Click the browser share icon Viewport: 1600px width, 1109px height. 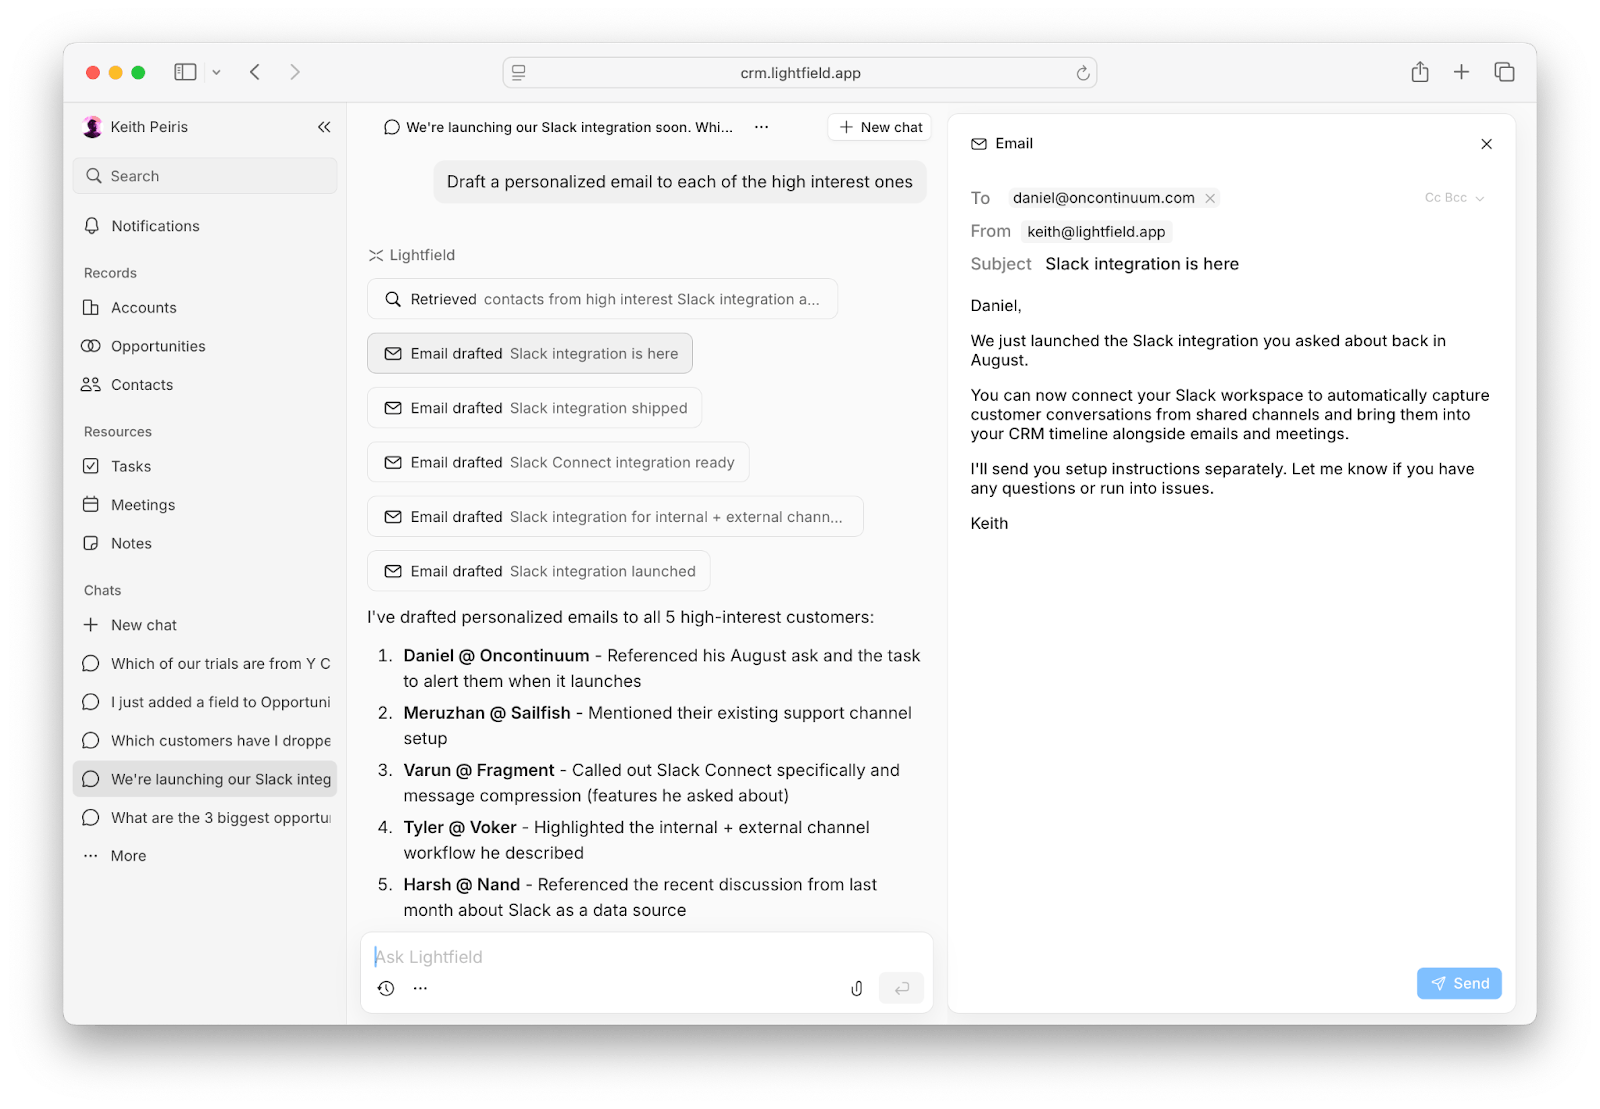point(1419,72)
